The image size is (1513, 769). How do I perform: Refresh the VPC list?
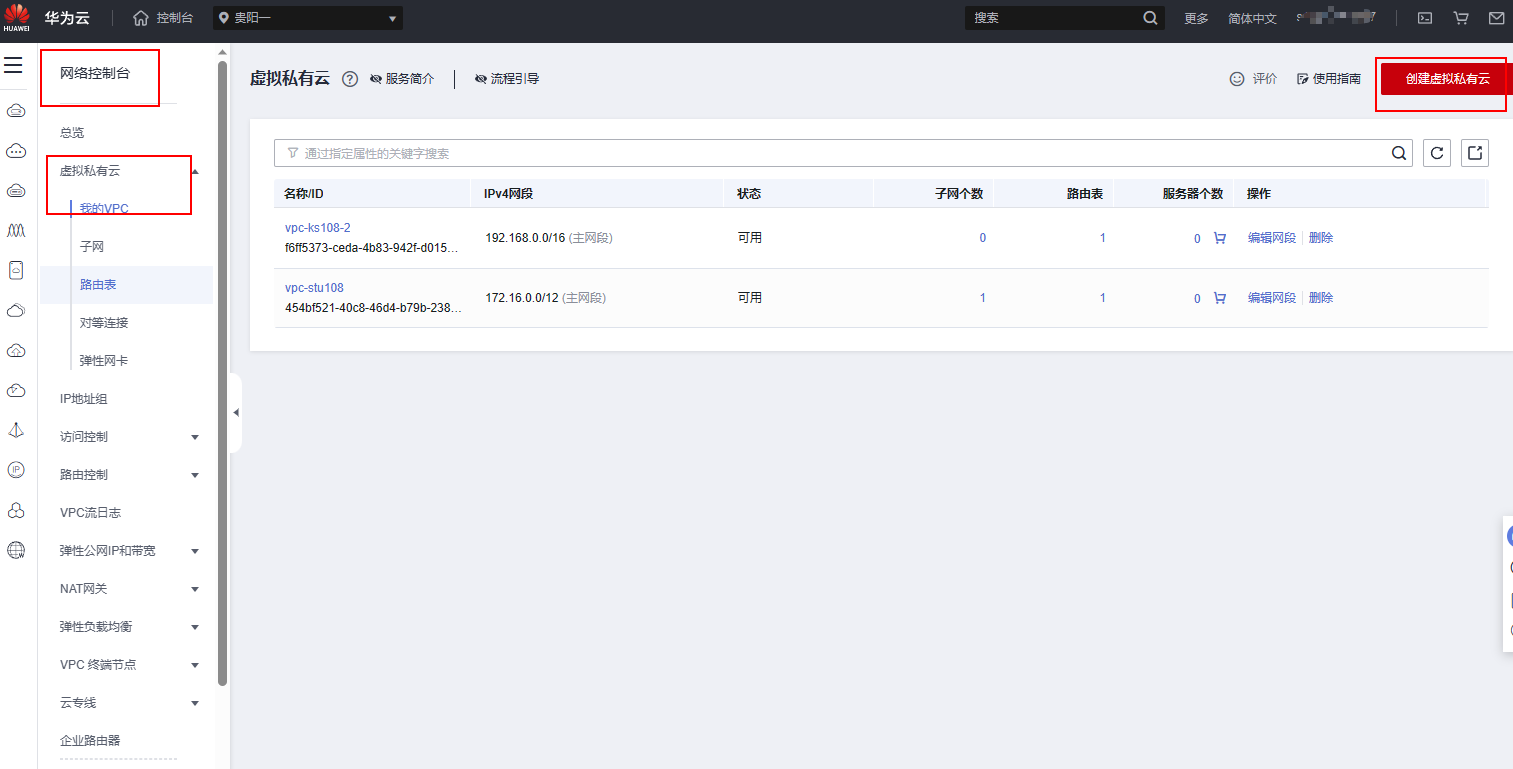(1437, 153)
